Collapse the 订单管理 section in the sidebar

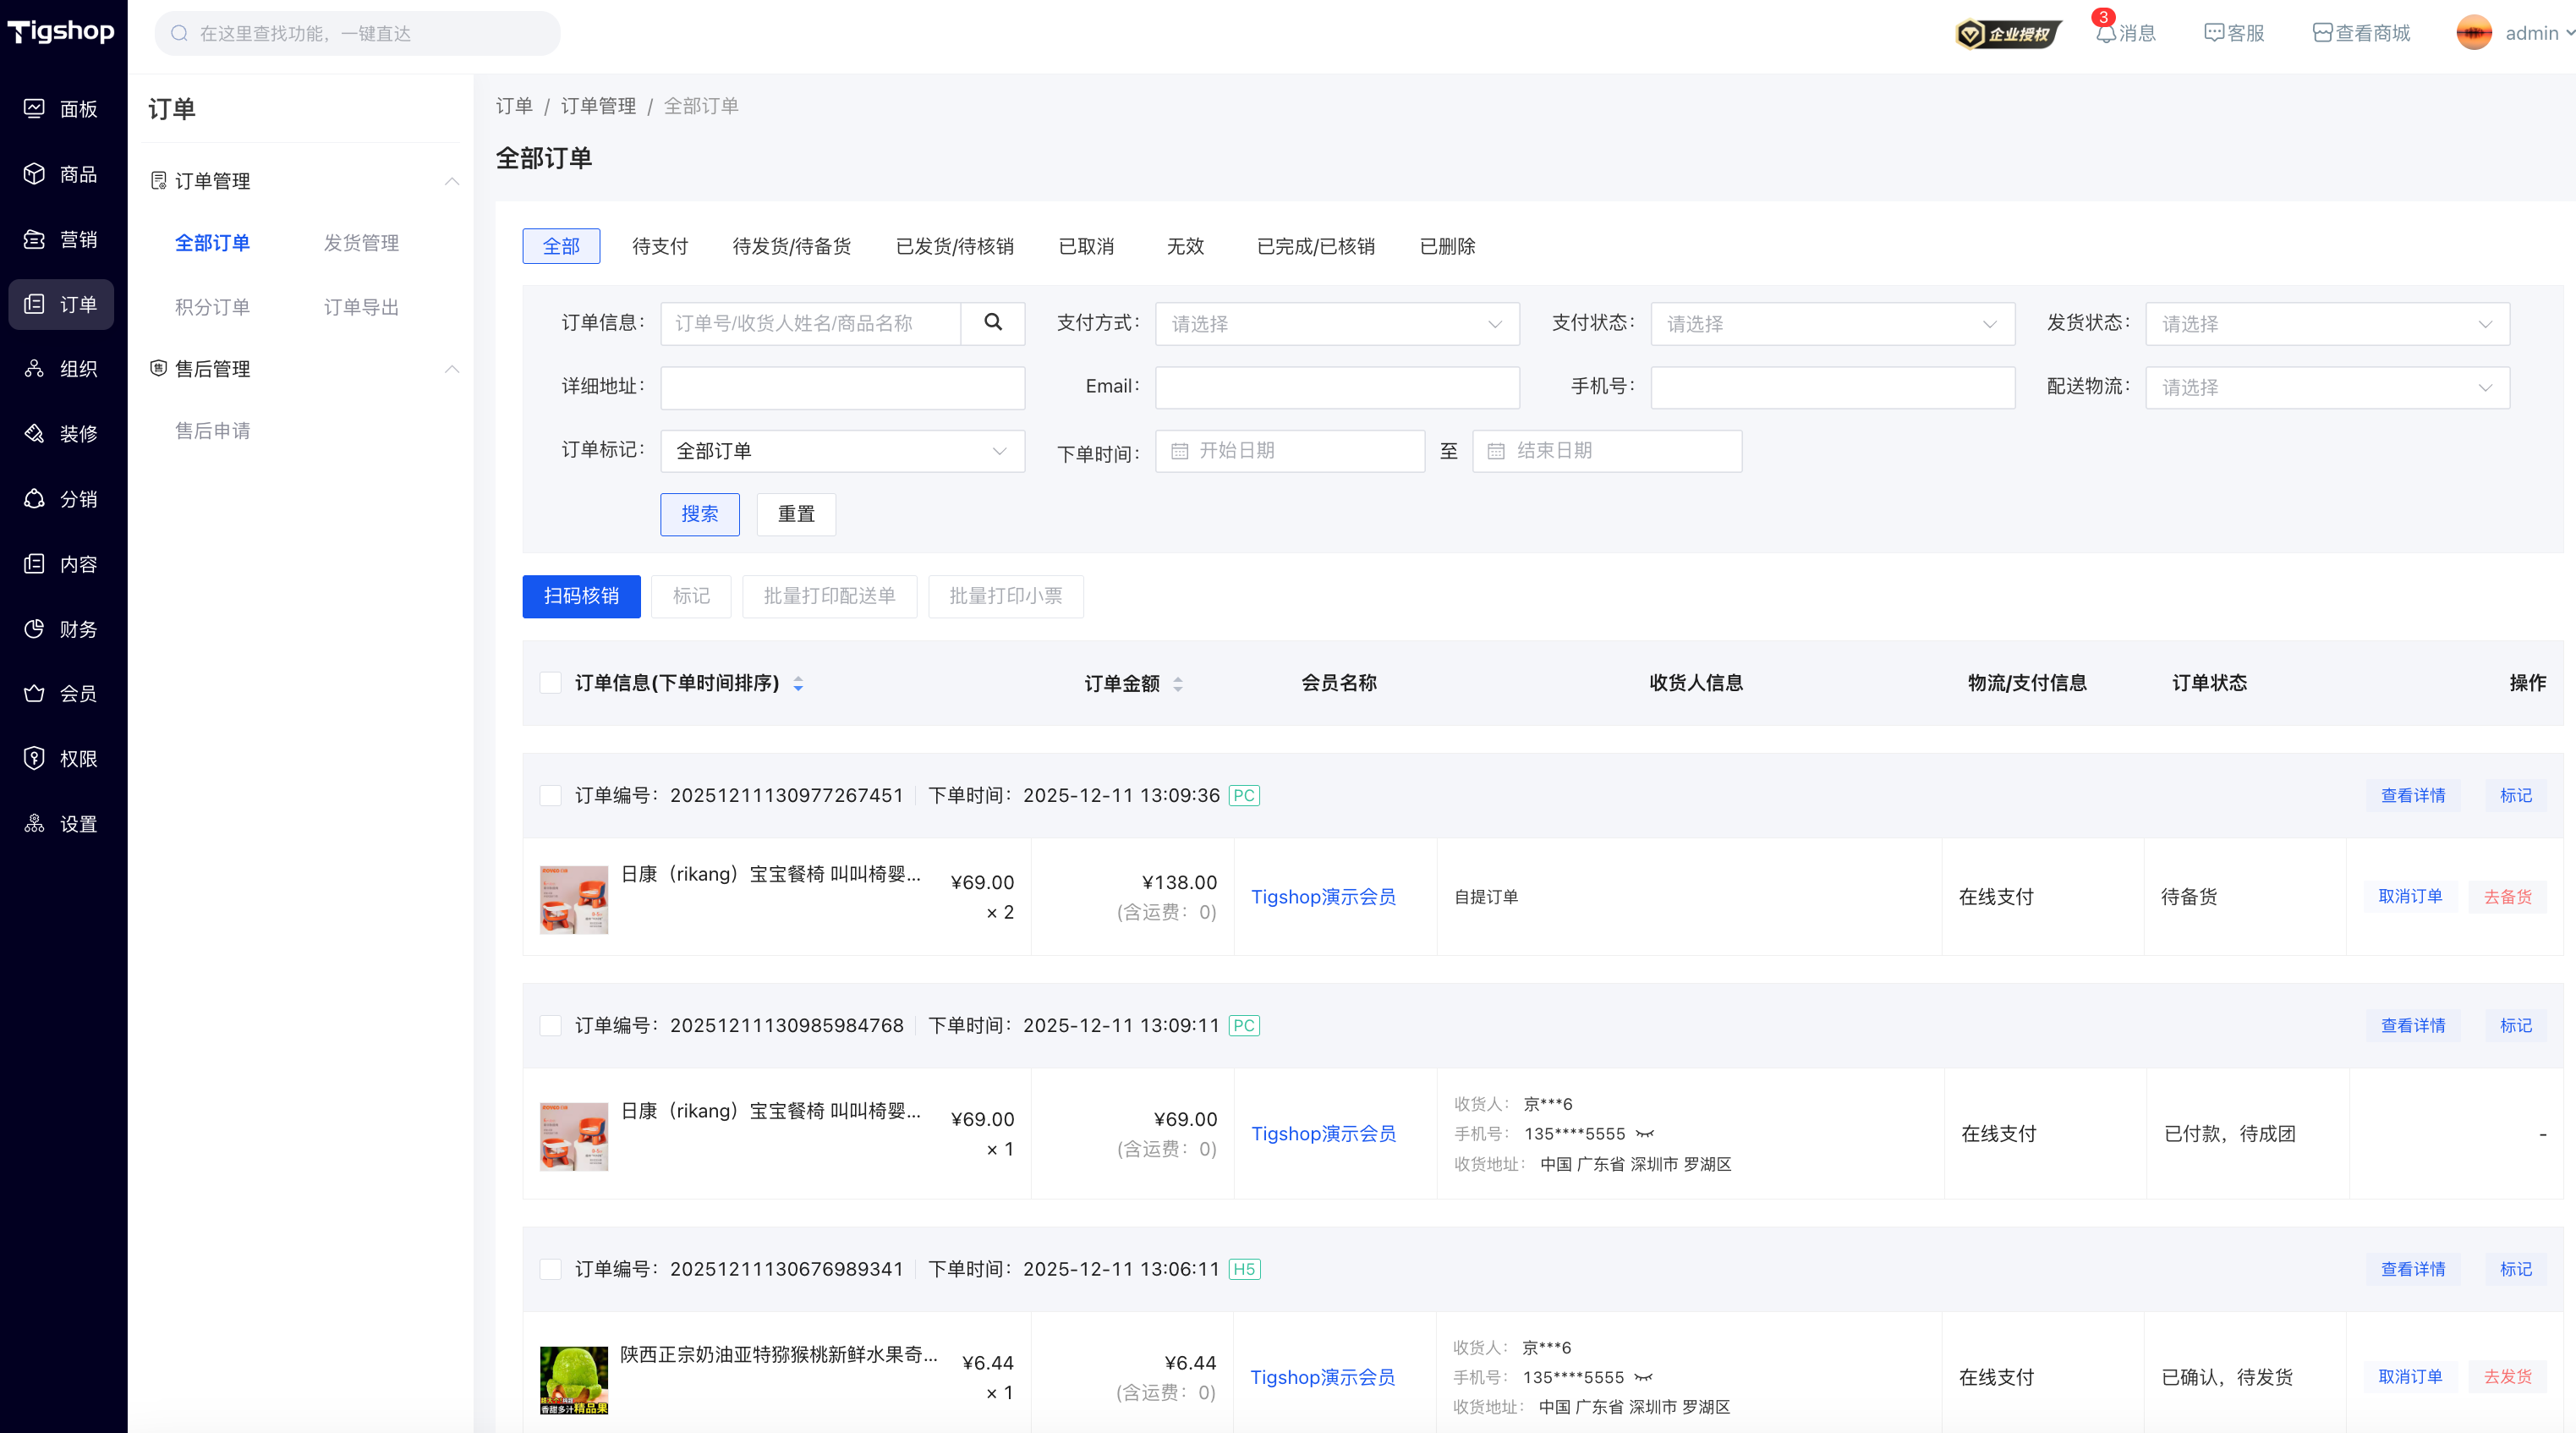tap(452, 181)
